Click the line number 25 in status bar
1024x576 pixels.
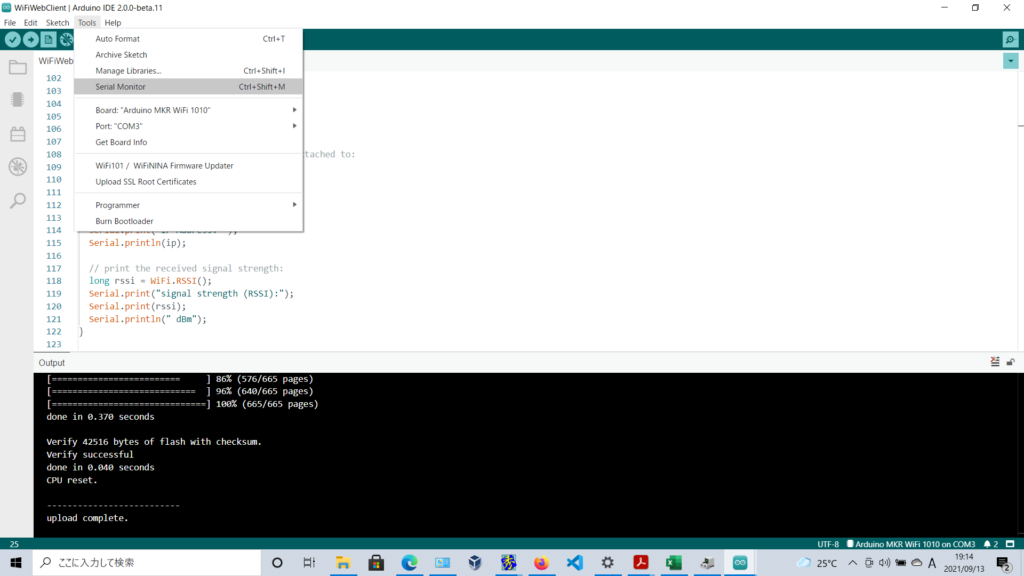(x=14, y=544)
